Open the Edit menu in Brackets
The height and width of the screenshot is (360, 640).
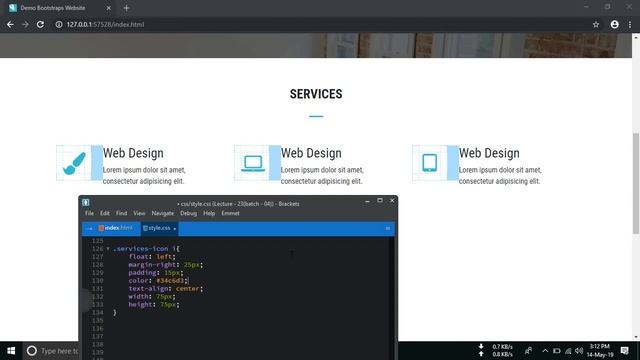(x=105, y=213)
